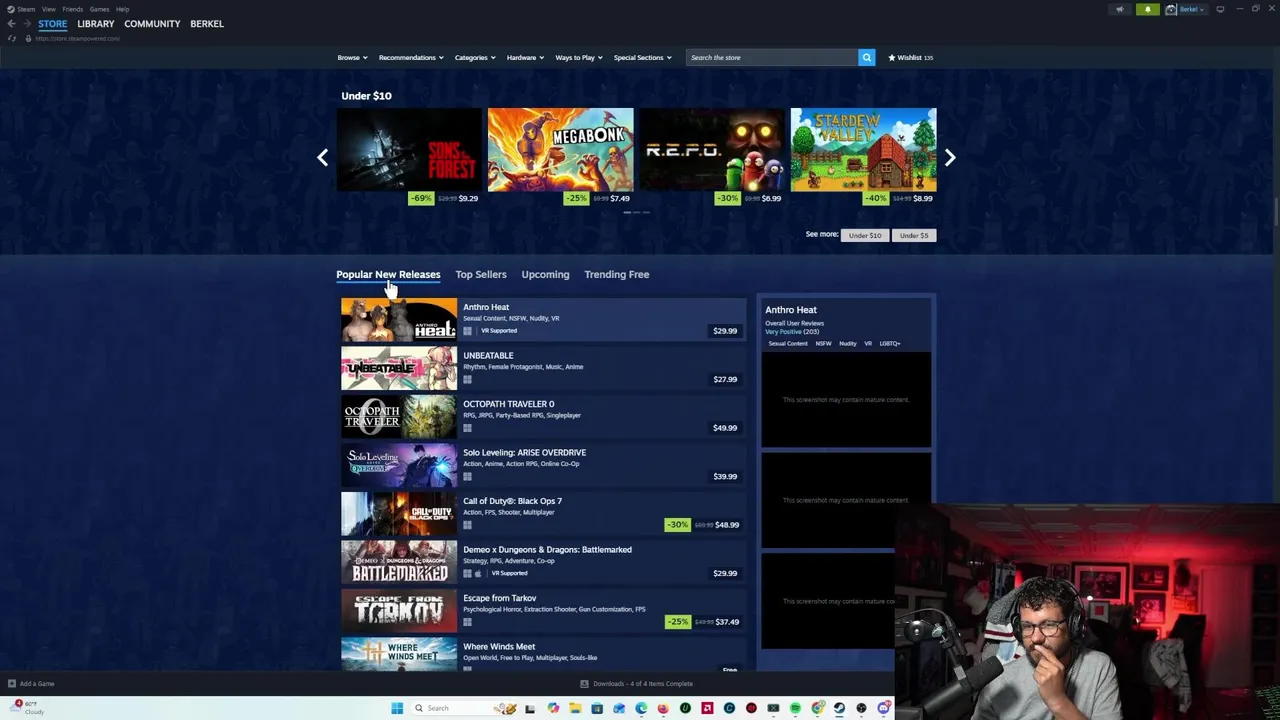
Task: Open the Stardew Valley capsule
Action: (x=864, y=149)
